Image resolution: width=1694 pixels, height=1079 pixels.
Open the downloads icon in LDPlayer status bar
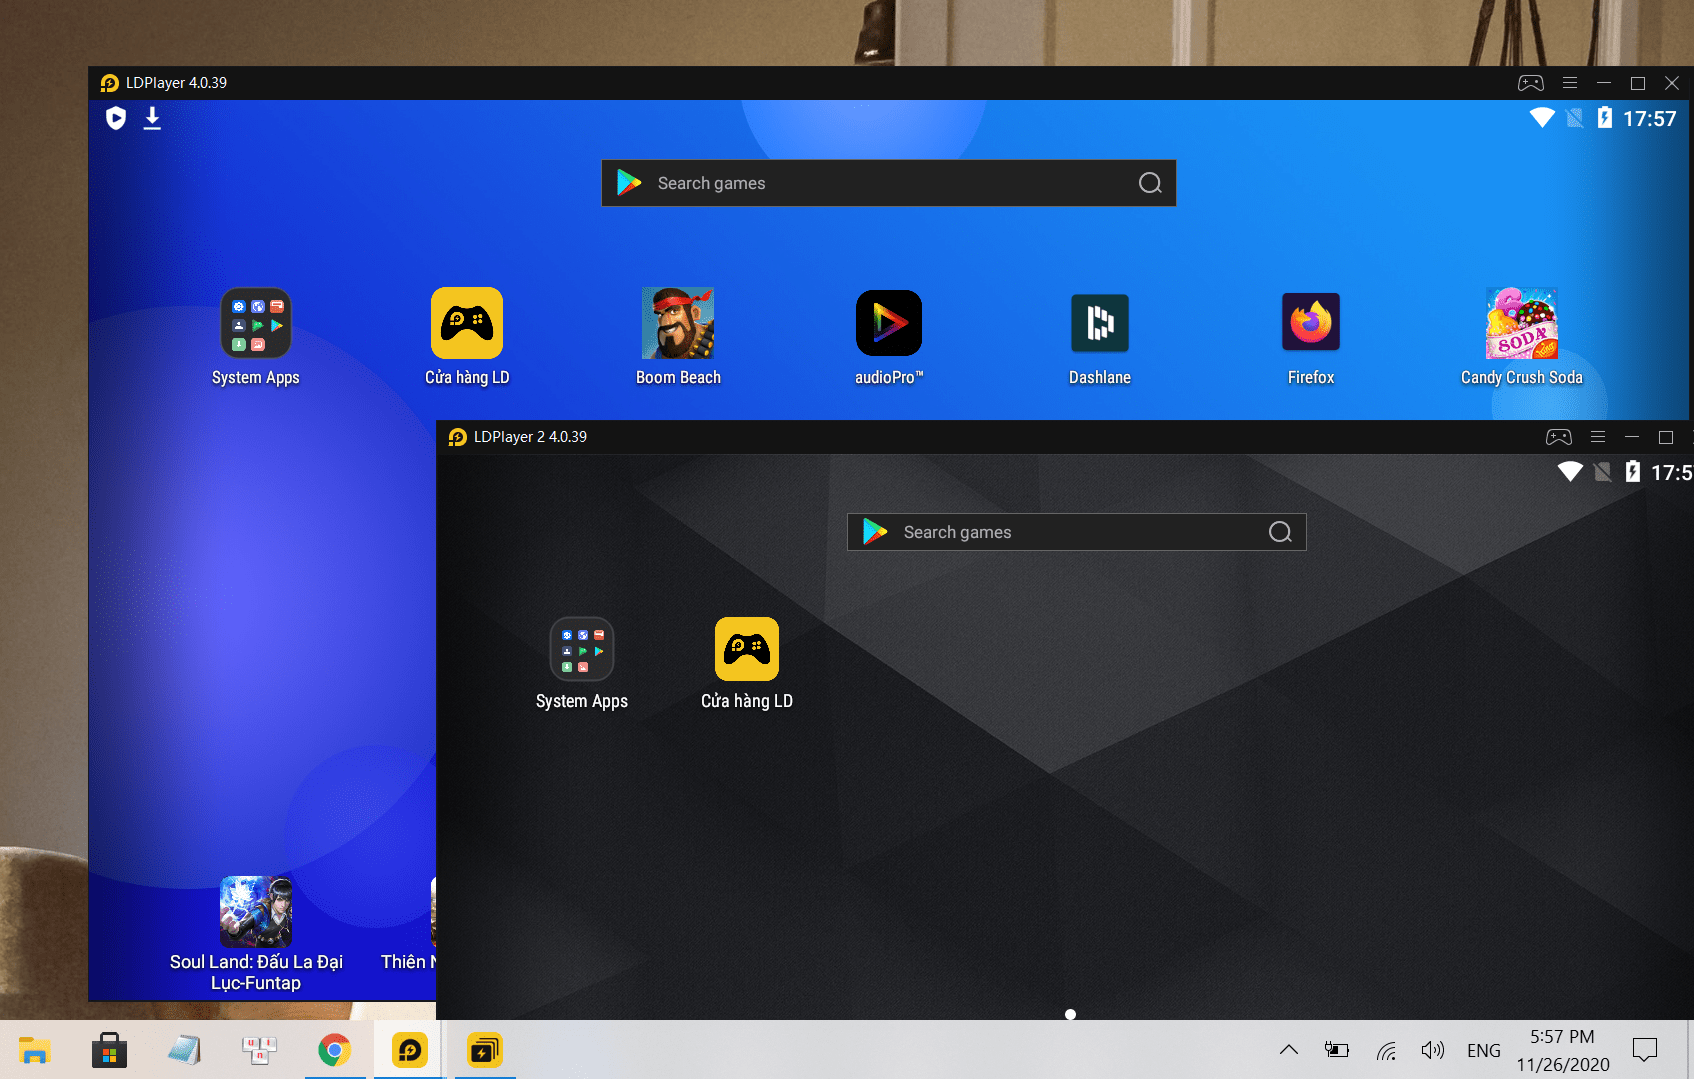click(152, 117)
